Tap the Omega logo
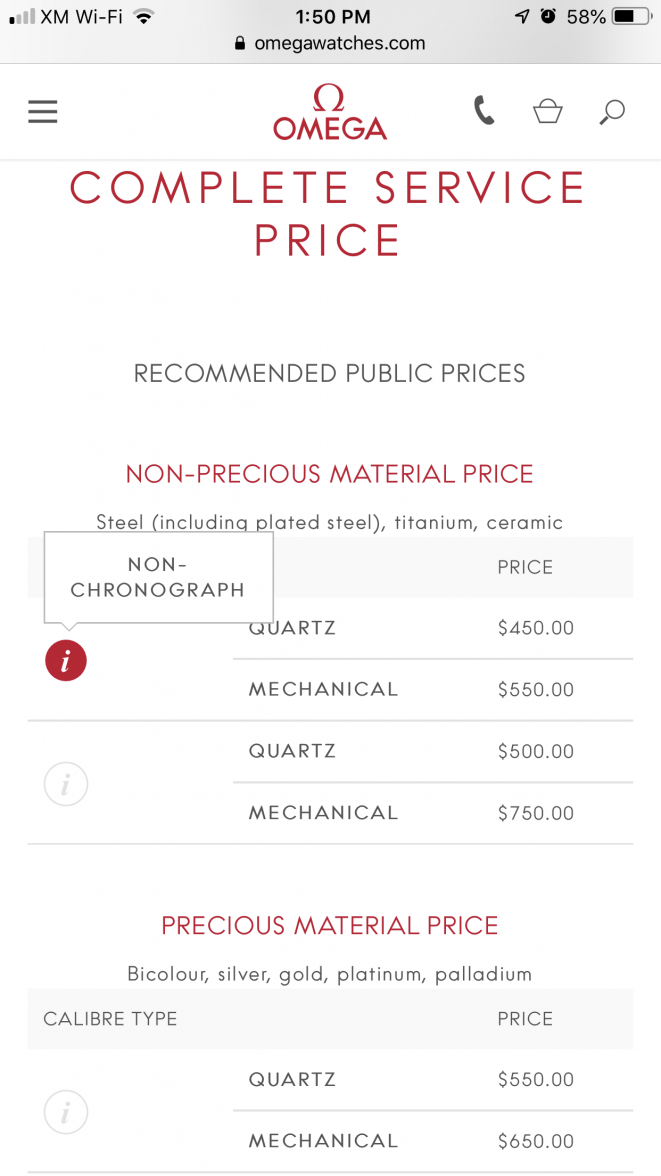This screenshot has height=1176, width=661. pos(330,112)
